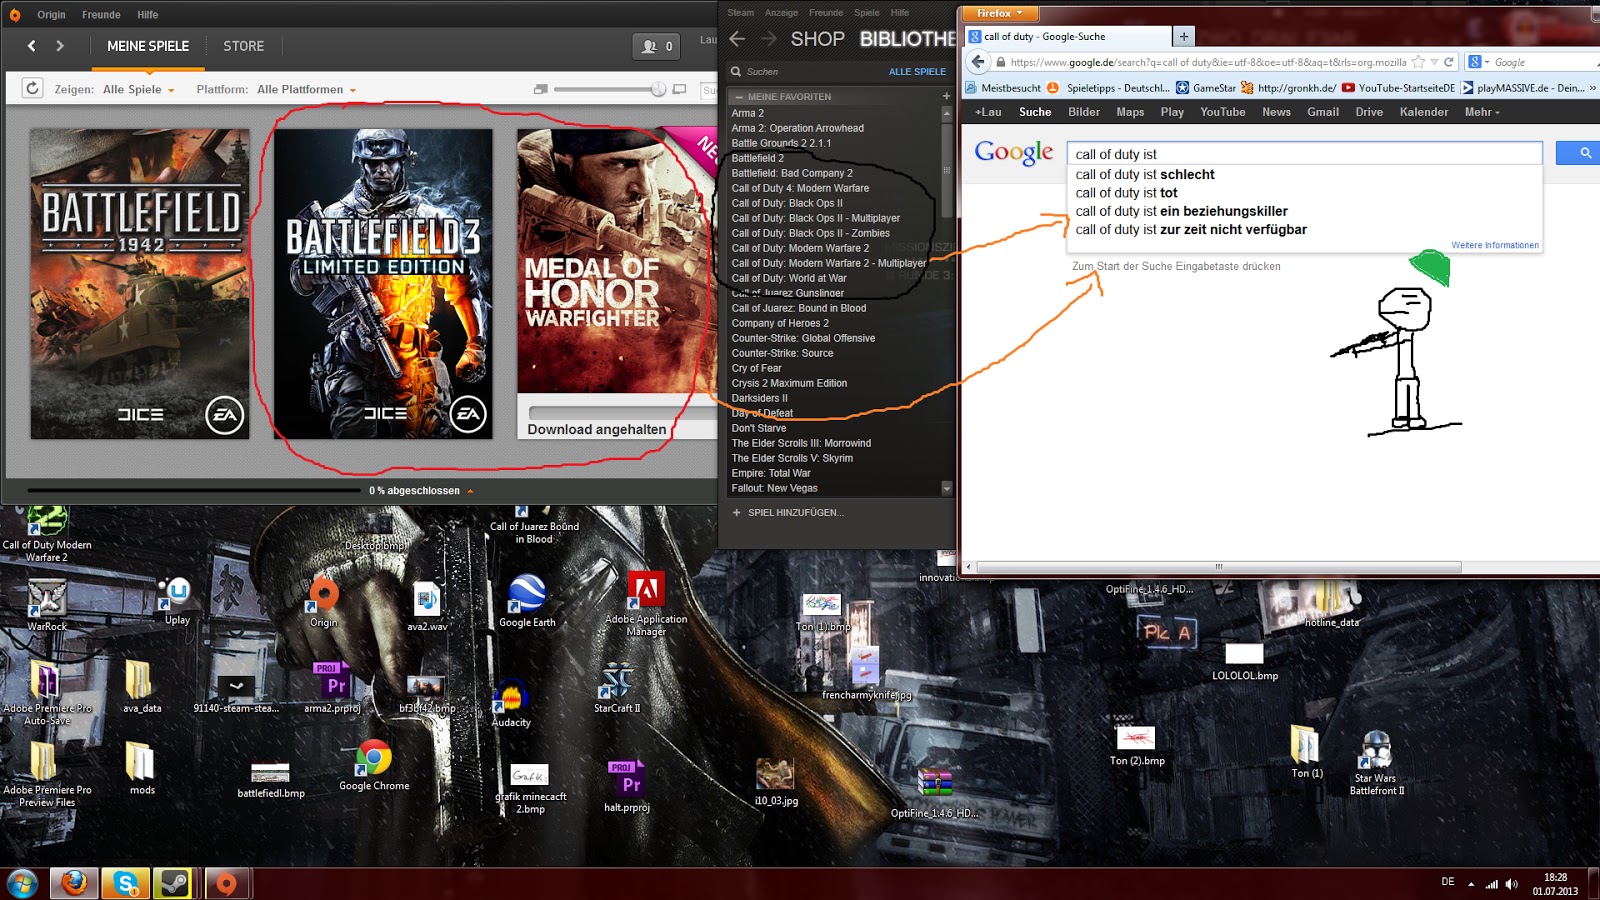Click the Steam forward arrow
This screenshot has width=1600, height=900.
click(769, 39)
